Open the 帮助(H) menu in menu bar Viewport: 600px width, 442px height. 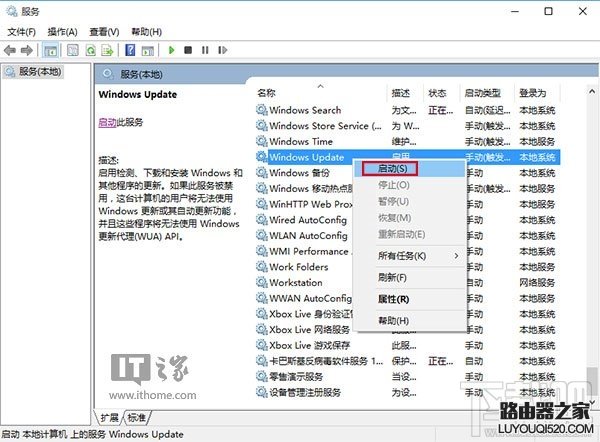tap(147, 32)
